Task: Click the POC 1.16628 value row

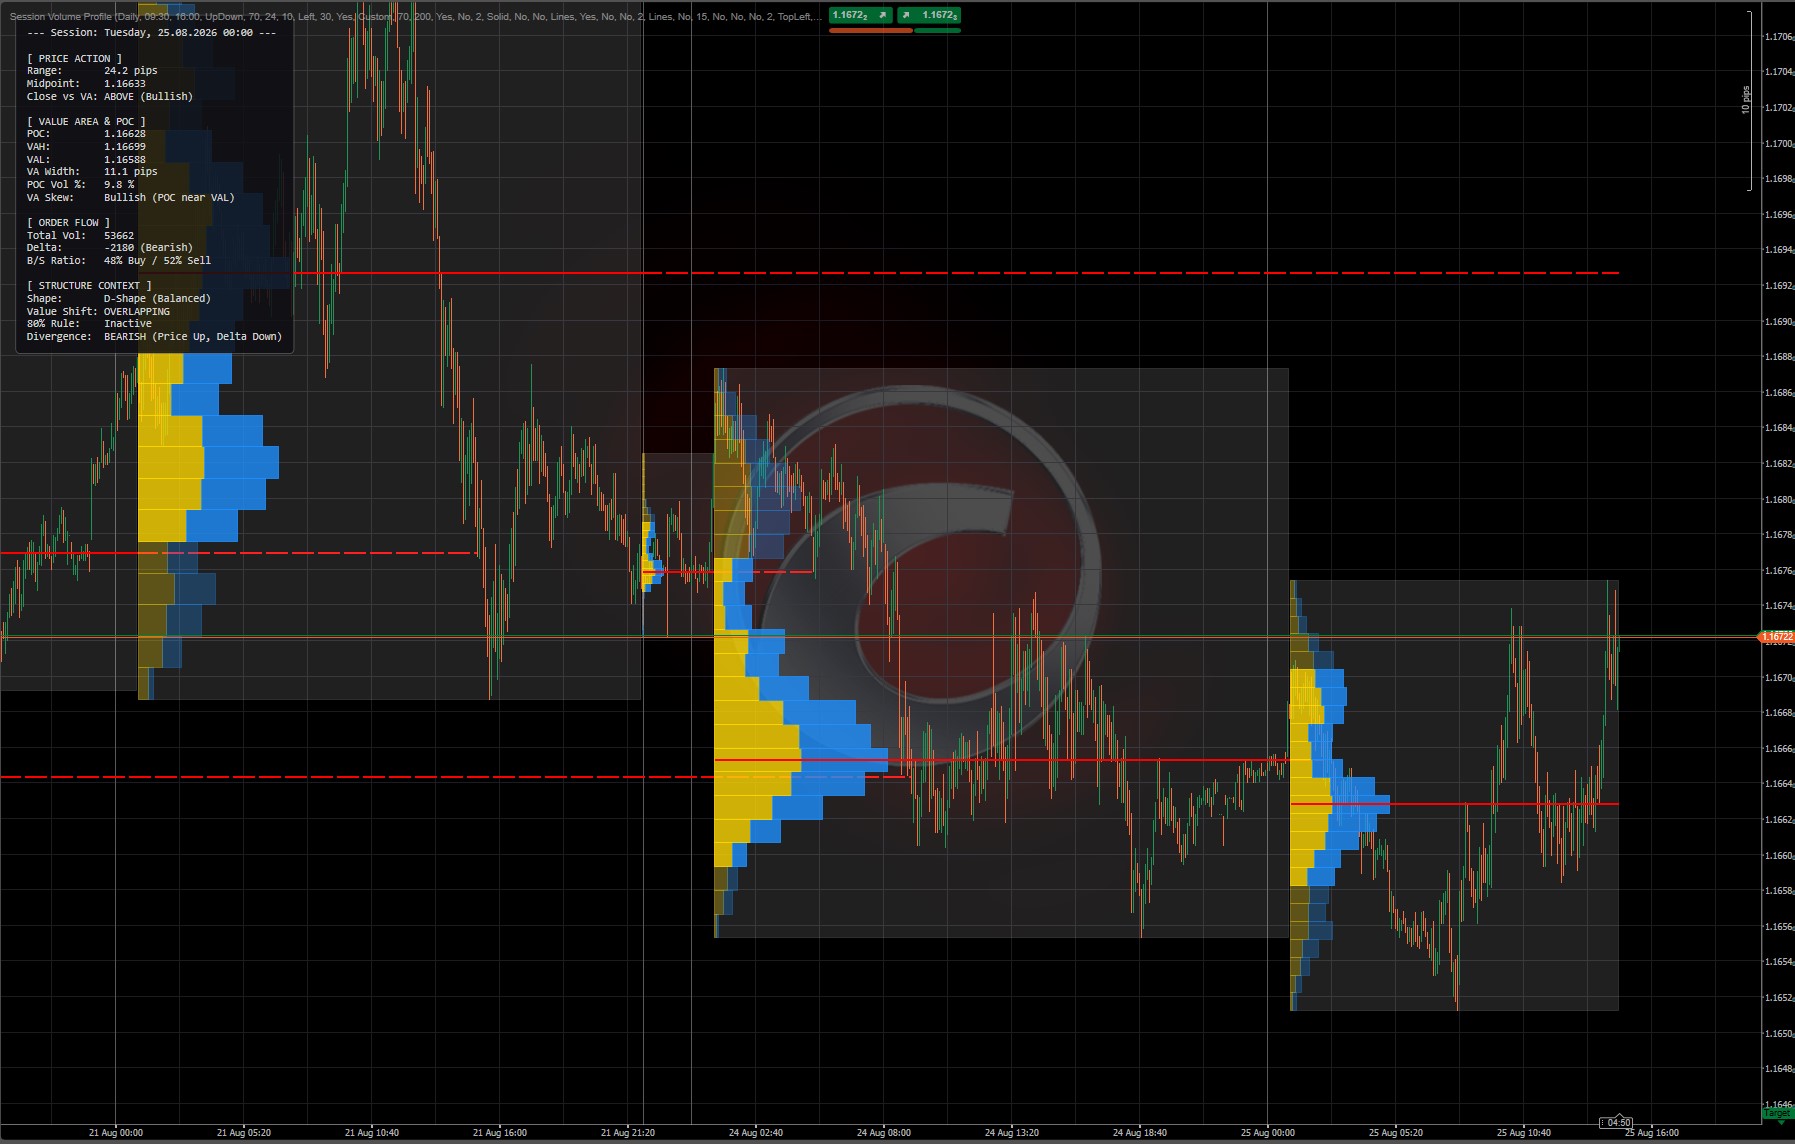Action: tap(86, 134)
